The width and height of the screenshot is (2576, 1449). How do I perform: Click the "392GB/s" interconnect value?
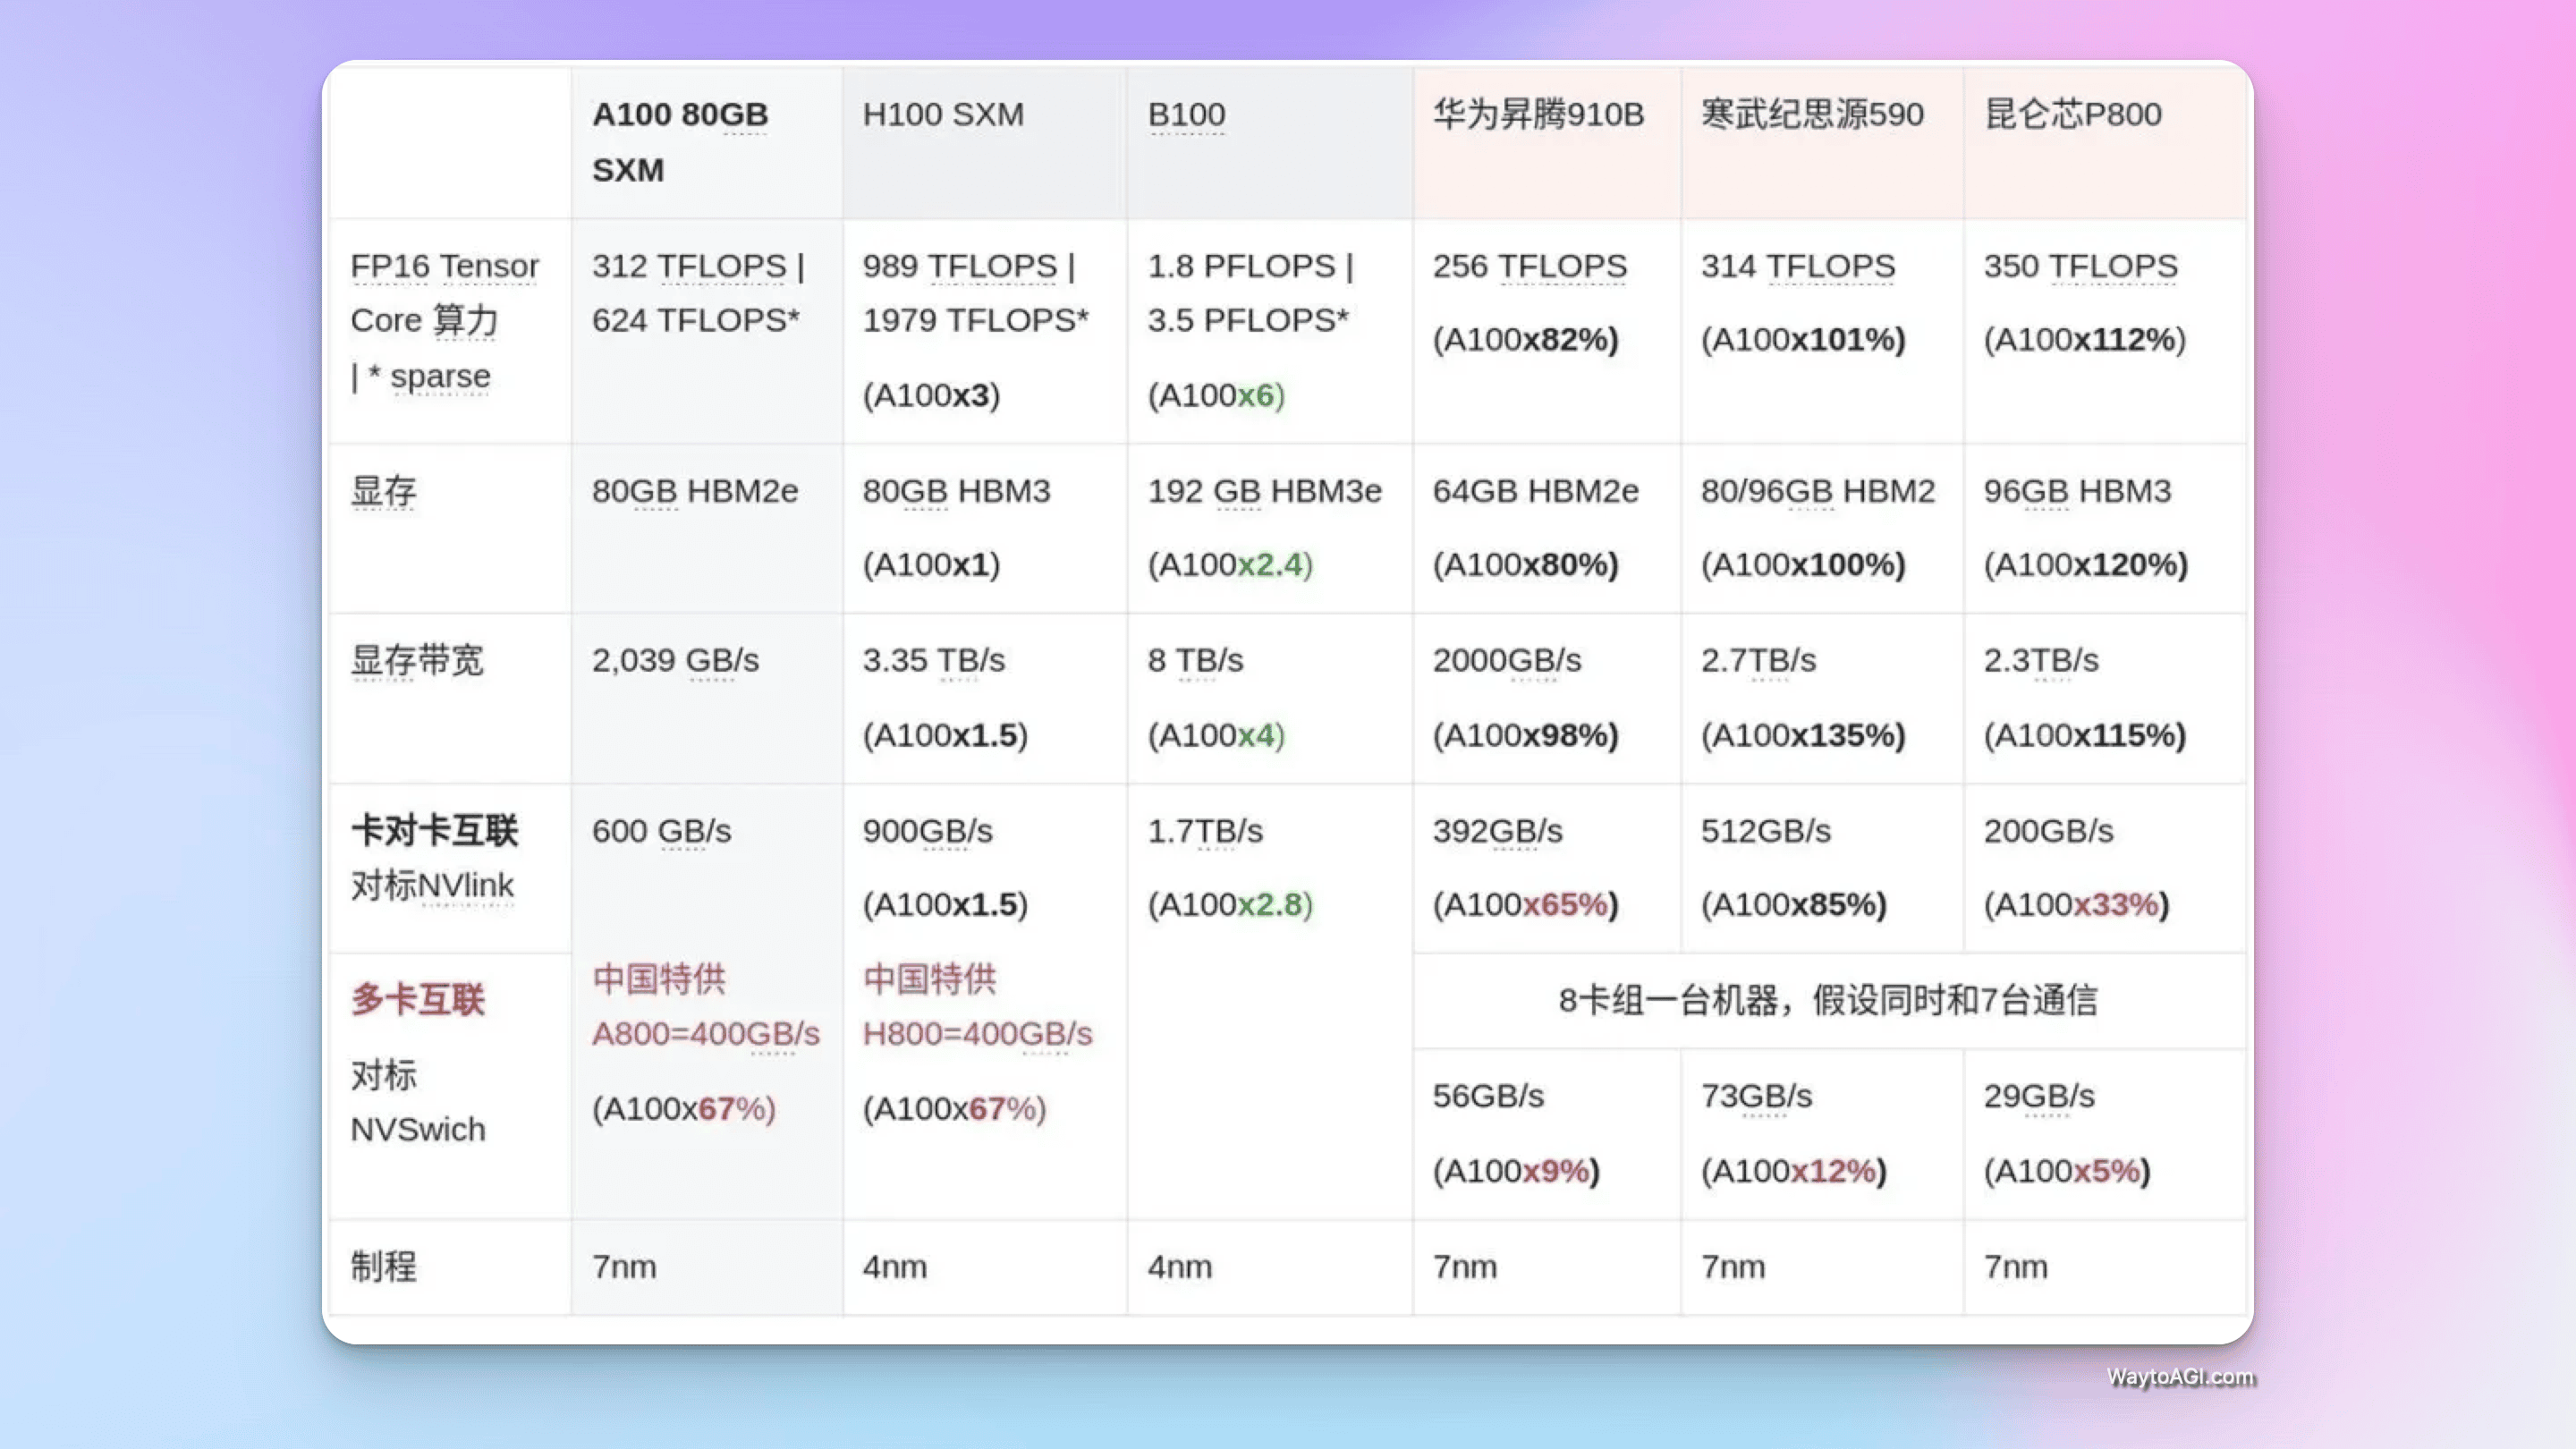pyautogui.click(x=1497, y=831)
